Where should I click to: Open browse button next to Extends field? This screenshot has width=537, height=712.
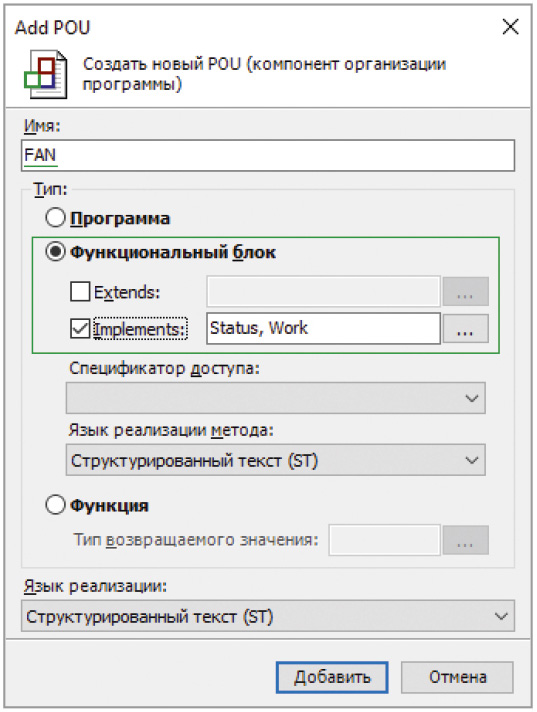pyautogui.click(x=465, y=292)
